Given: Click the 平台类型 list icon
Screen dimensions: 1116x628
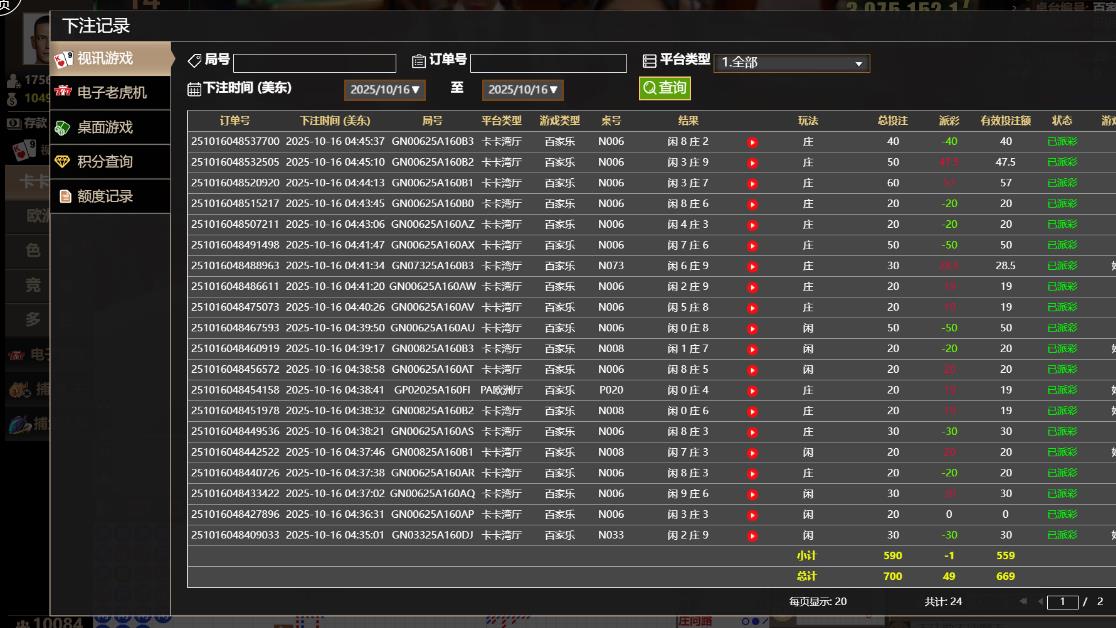Looking at the screenshot, I should (649, 62).
